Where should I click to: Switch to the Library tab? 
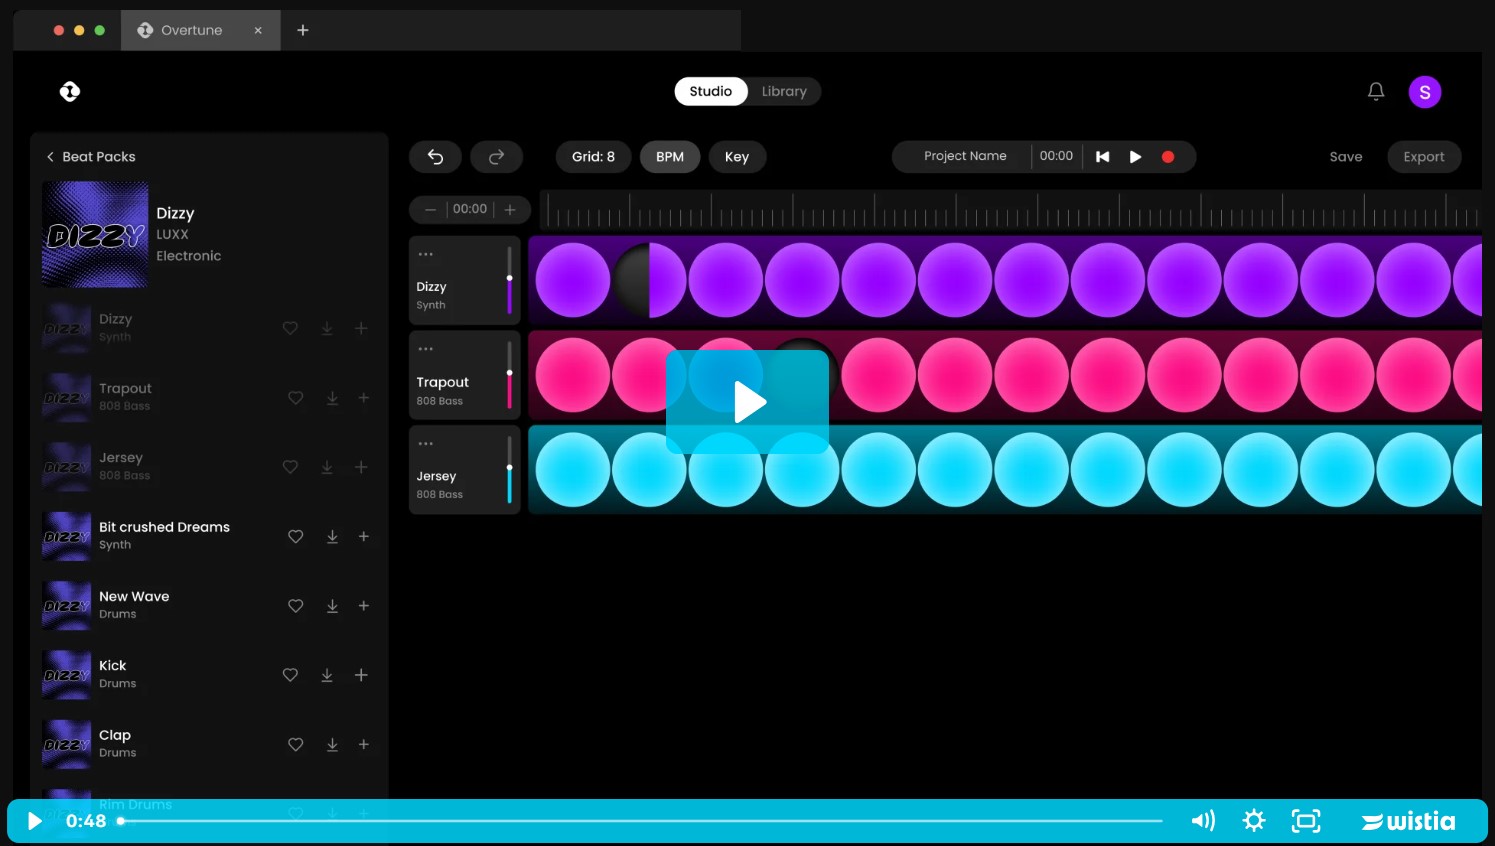point(784,91)
